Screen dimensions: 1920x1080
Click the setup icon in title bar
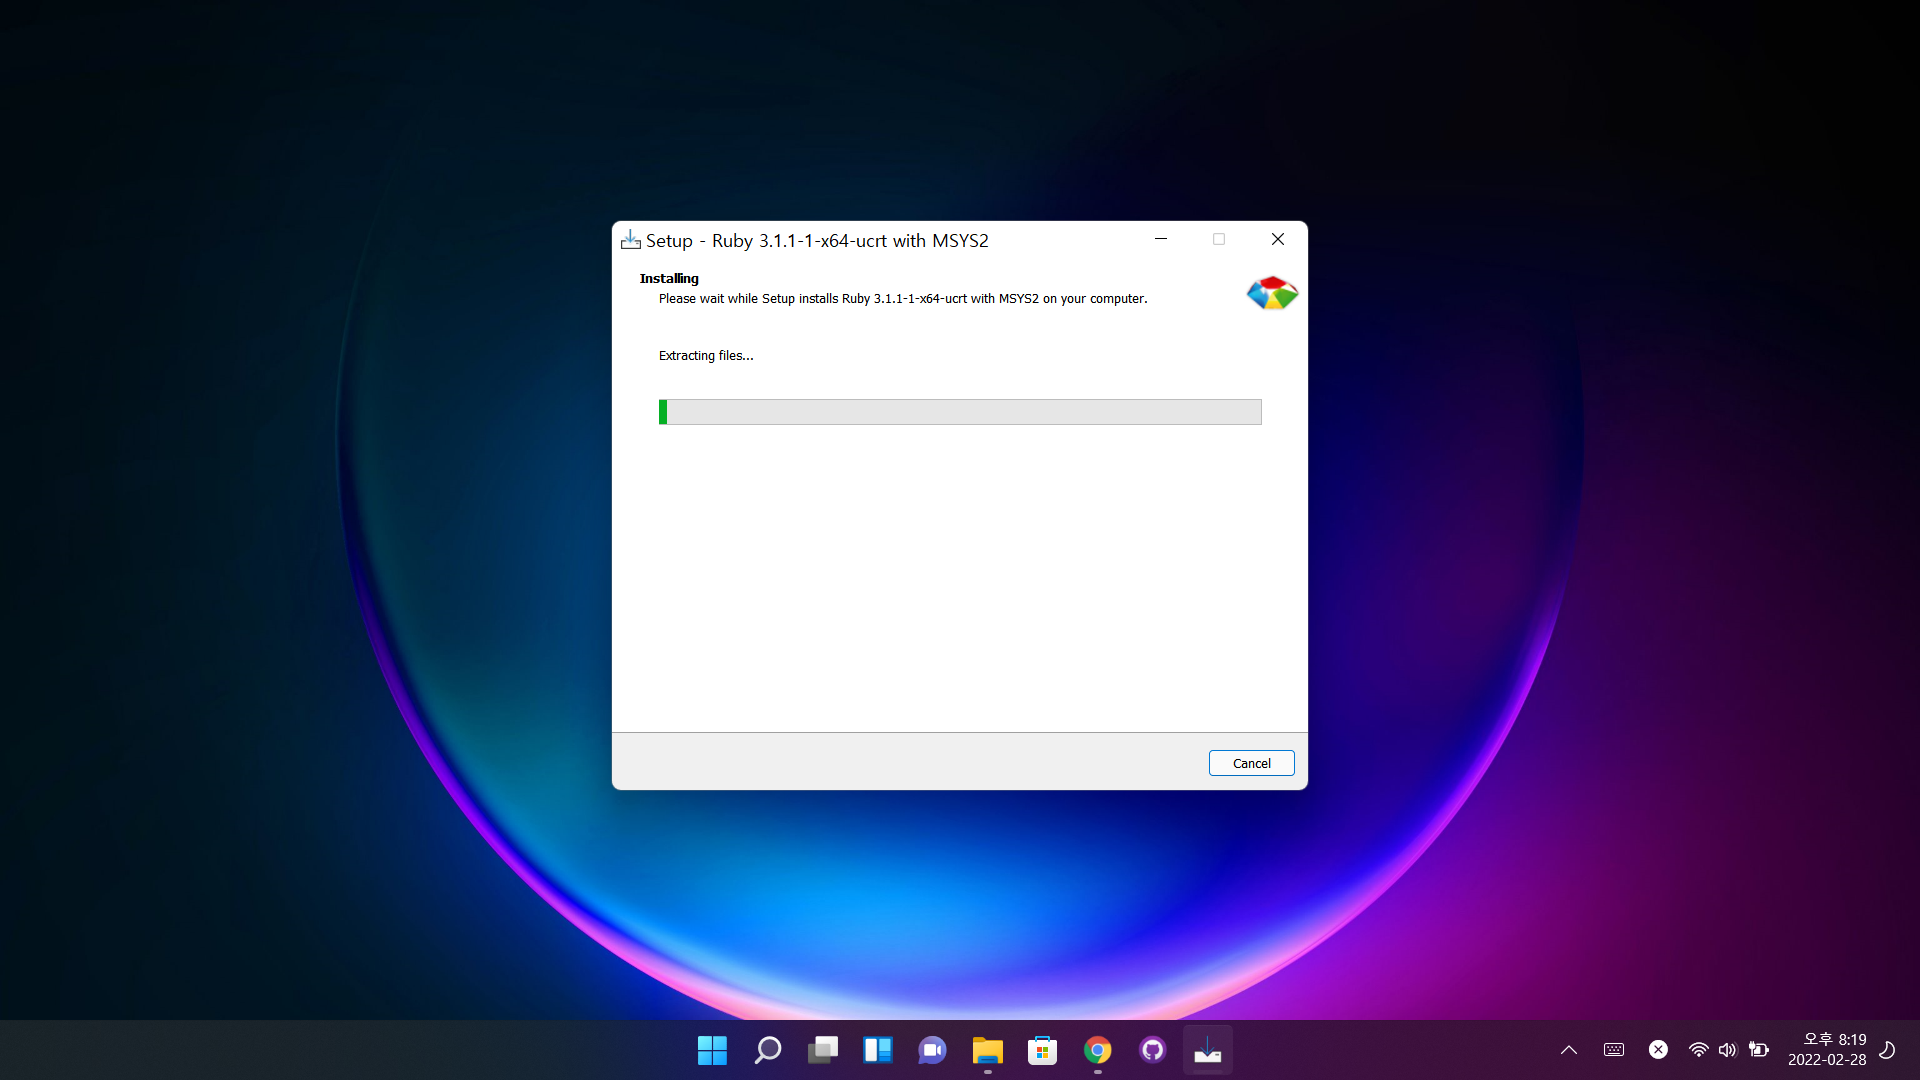click(x=630, y=240)
